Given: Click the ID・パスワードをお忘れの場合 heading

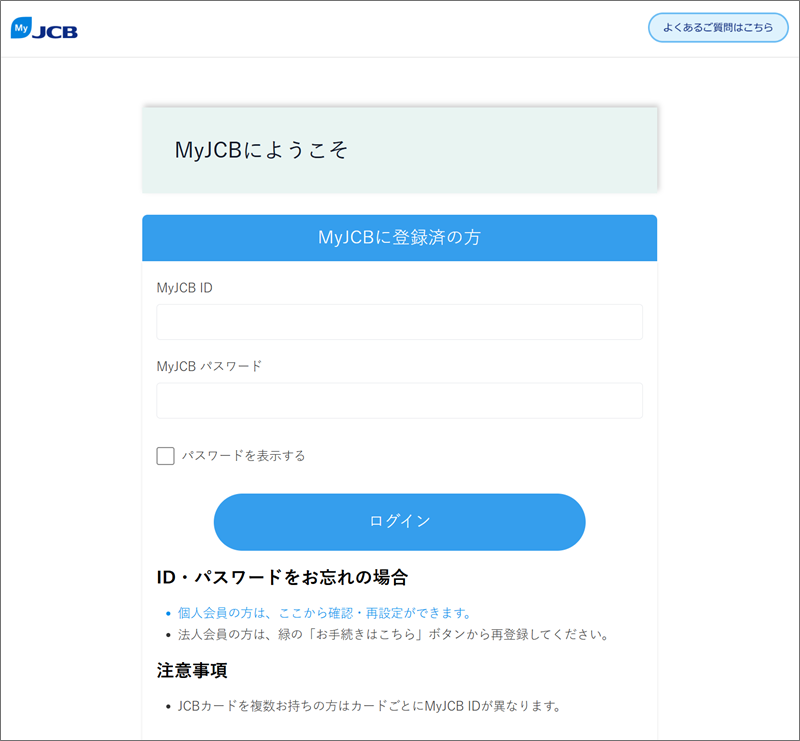Looking at the screenshot, I should (x=282, y=577).
